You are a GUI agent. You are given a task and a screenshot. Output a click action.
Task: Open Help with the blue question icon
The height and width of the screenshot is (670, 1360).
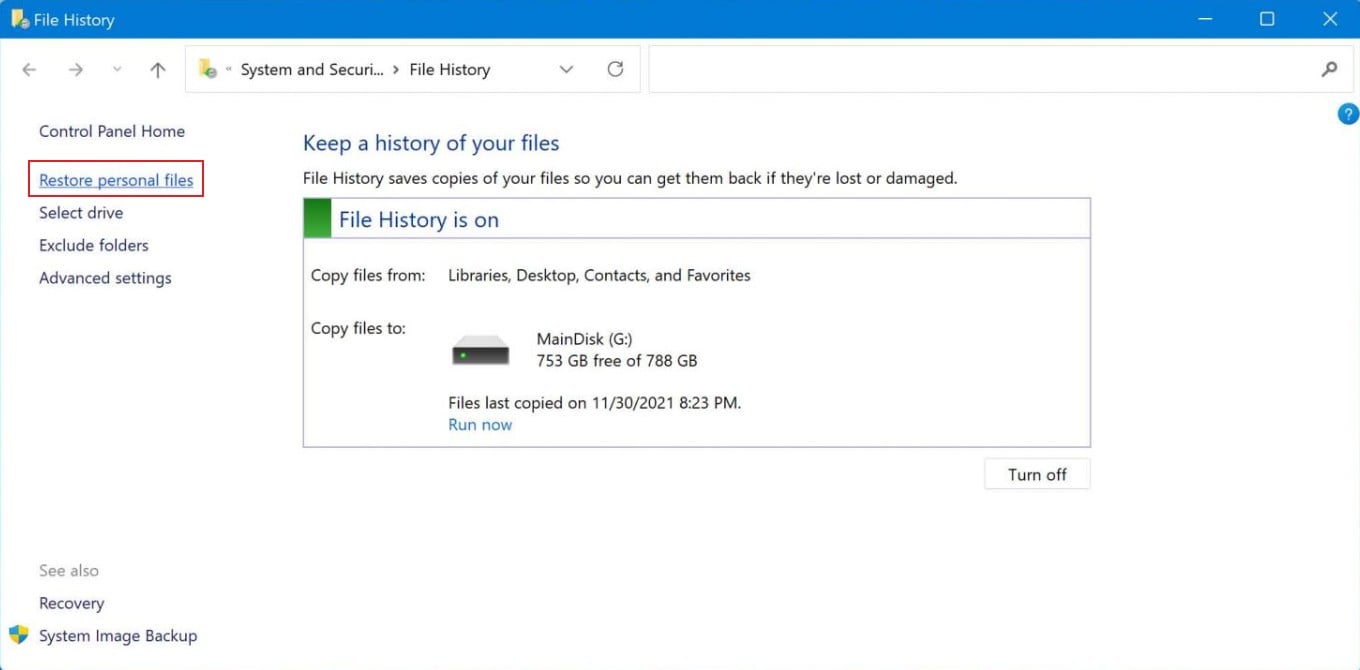coord(1347,114)
